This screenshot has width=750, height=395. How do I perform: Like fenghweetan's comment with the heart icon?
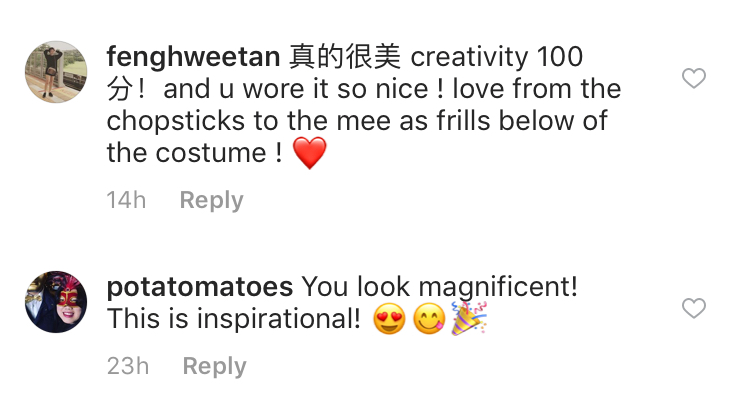[x=694, y=78]
